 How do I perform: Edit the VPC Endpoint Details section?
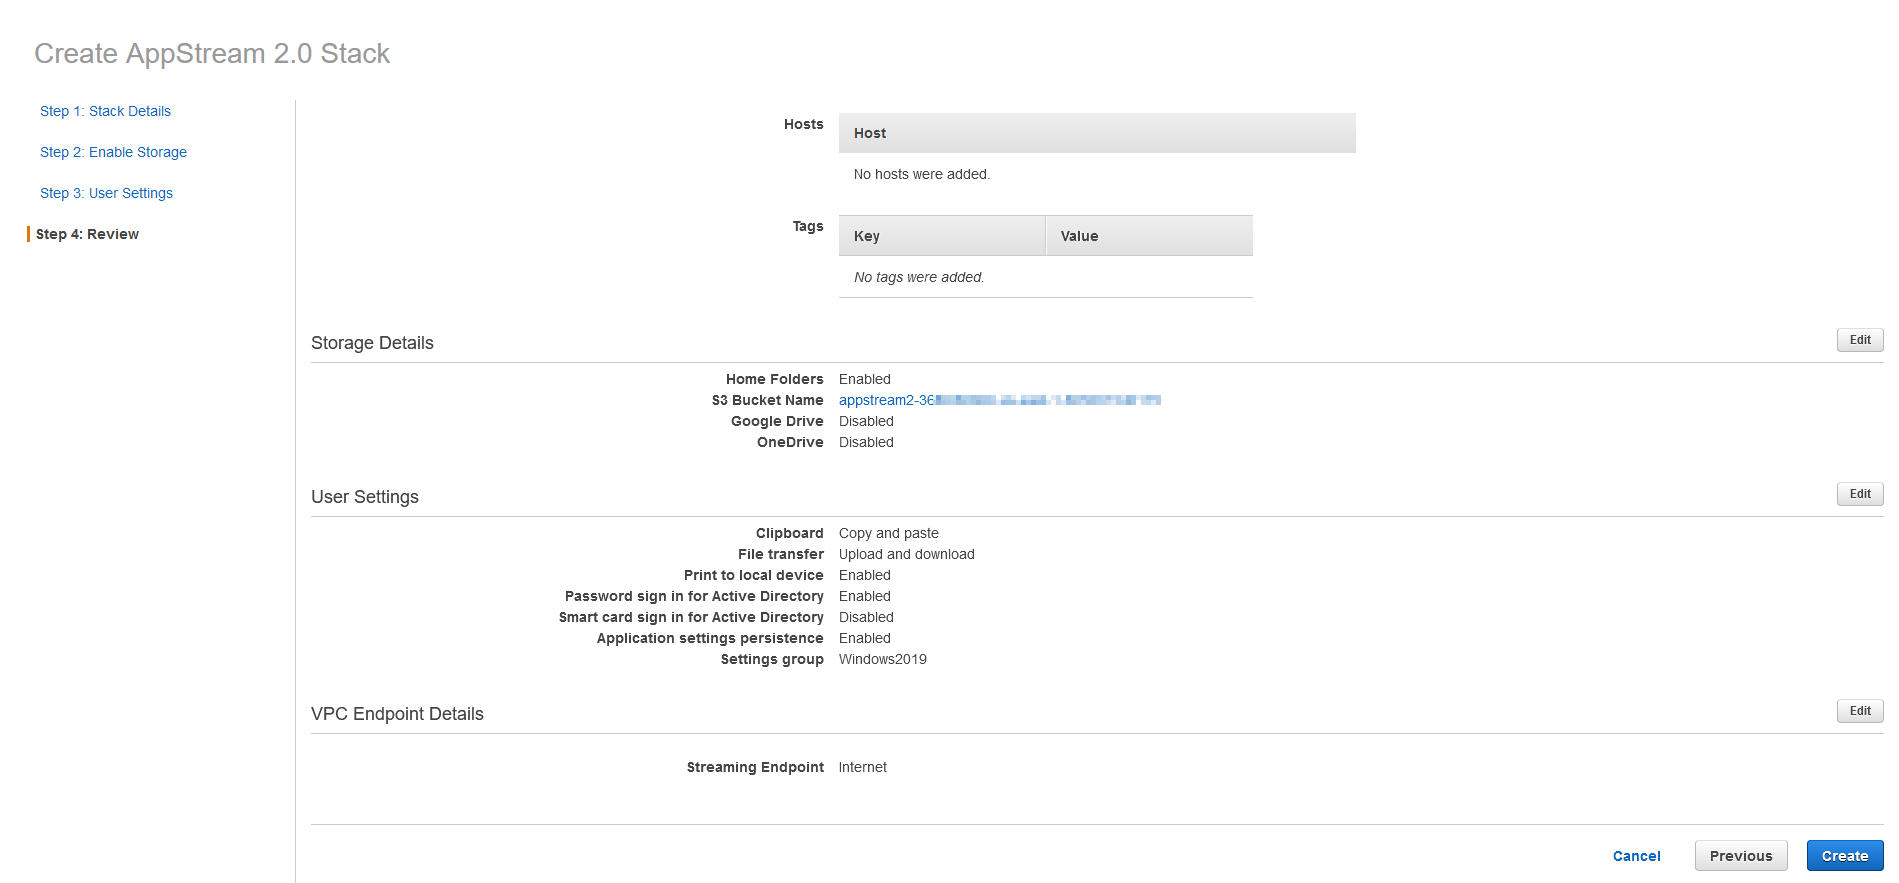1859,711
